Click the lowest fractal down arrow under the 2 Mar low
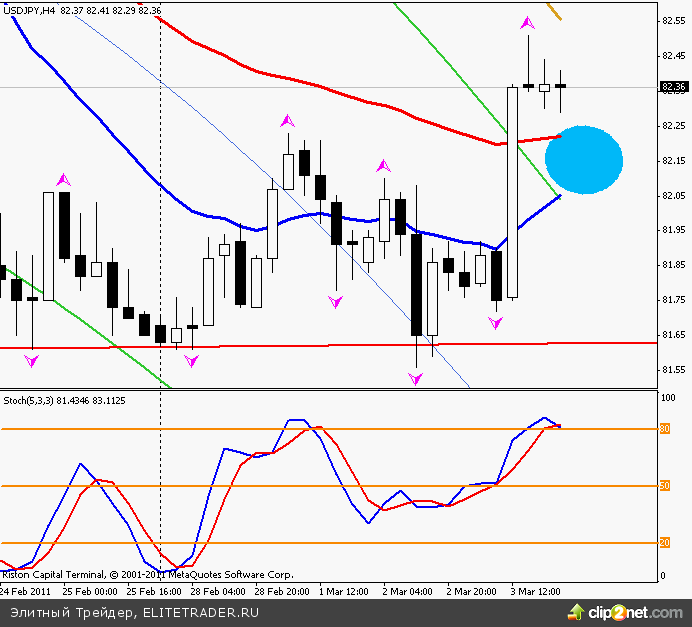Screen dimensions: 692x627 point(416,378)
